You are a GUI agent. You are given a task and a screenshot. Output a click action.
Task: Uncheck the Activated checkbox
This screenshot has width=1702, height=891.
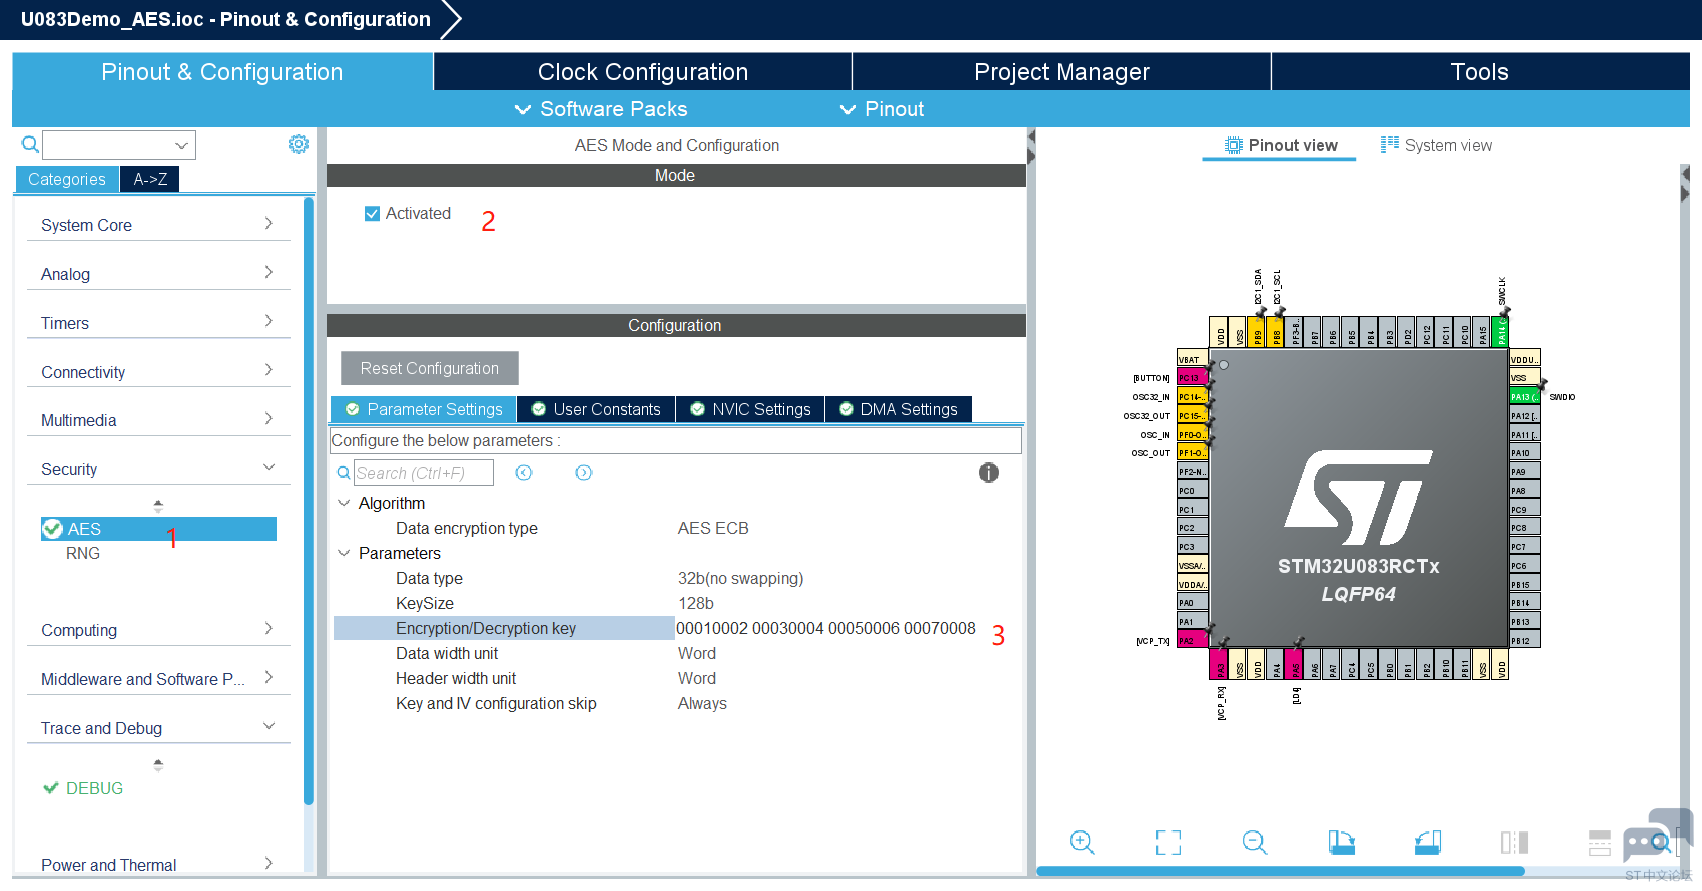pyautogui.click(x=372, y=214)
